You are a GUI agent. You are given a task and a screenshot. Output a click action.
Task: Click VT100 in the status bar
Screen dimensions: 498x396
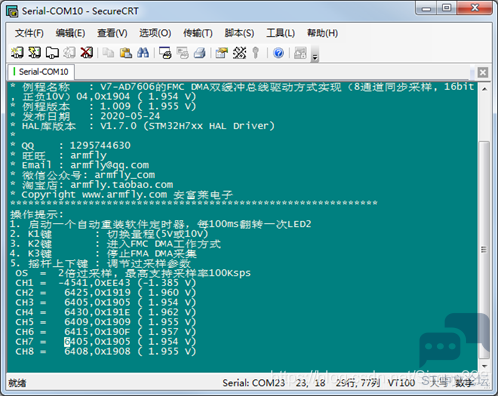pyautogui.click(x=401, y=383)
